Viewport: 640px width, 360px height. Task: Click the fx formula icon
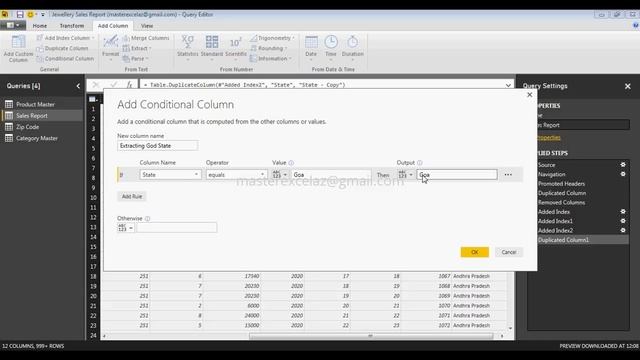(129, 84)
